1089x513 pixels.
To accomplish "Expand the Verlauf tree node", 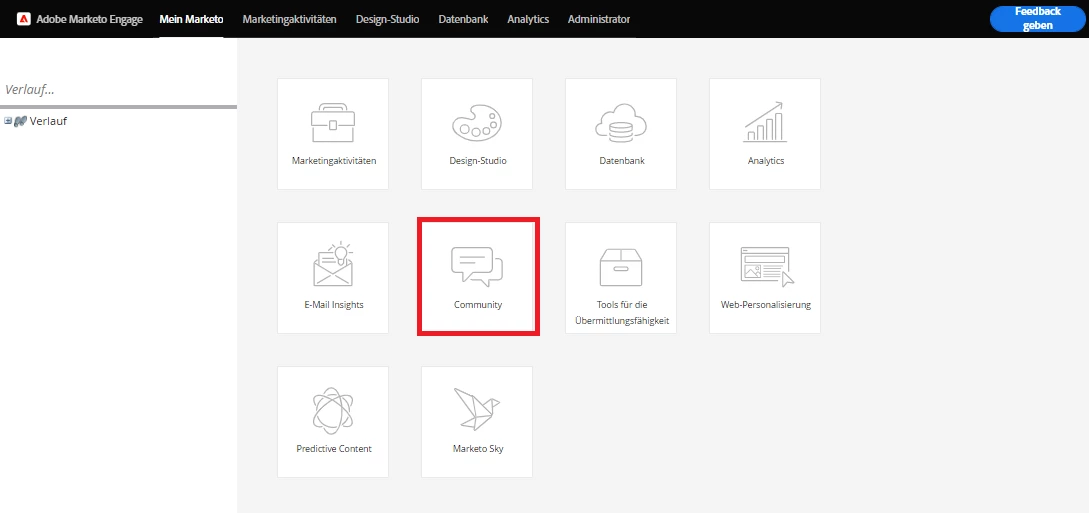I will [8, 121].
